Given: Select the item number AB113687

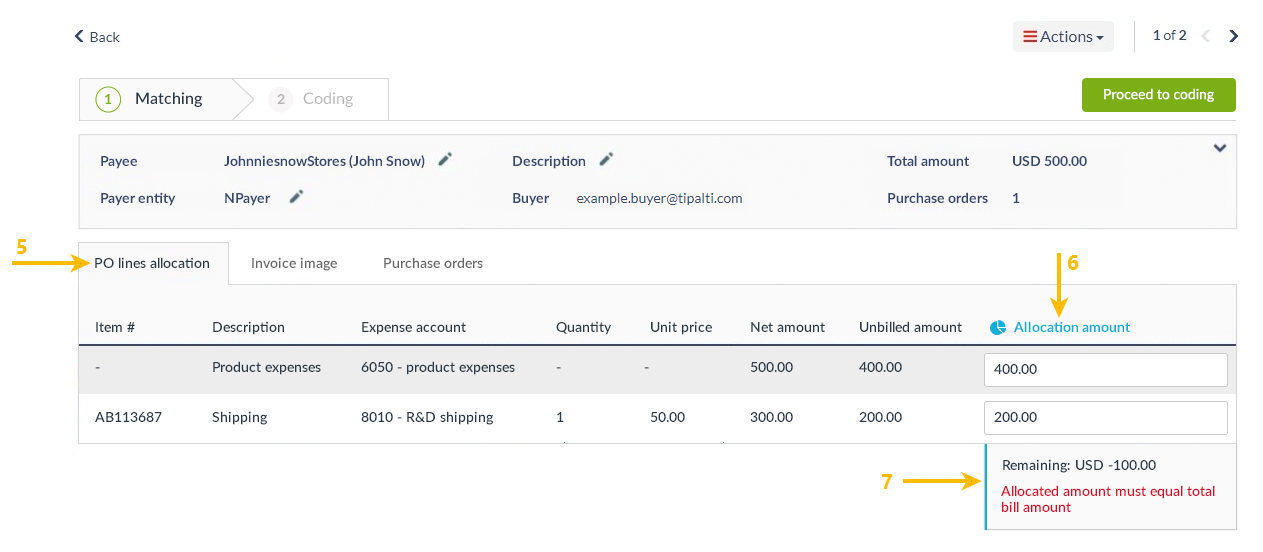Looking at the screenshot, I should tap(128, 417).
